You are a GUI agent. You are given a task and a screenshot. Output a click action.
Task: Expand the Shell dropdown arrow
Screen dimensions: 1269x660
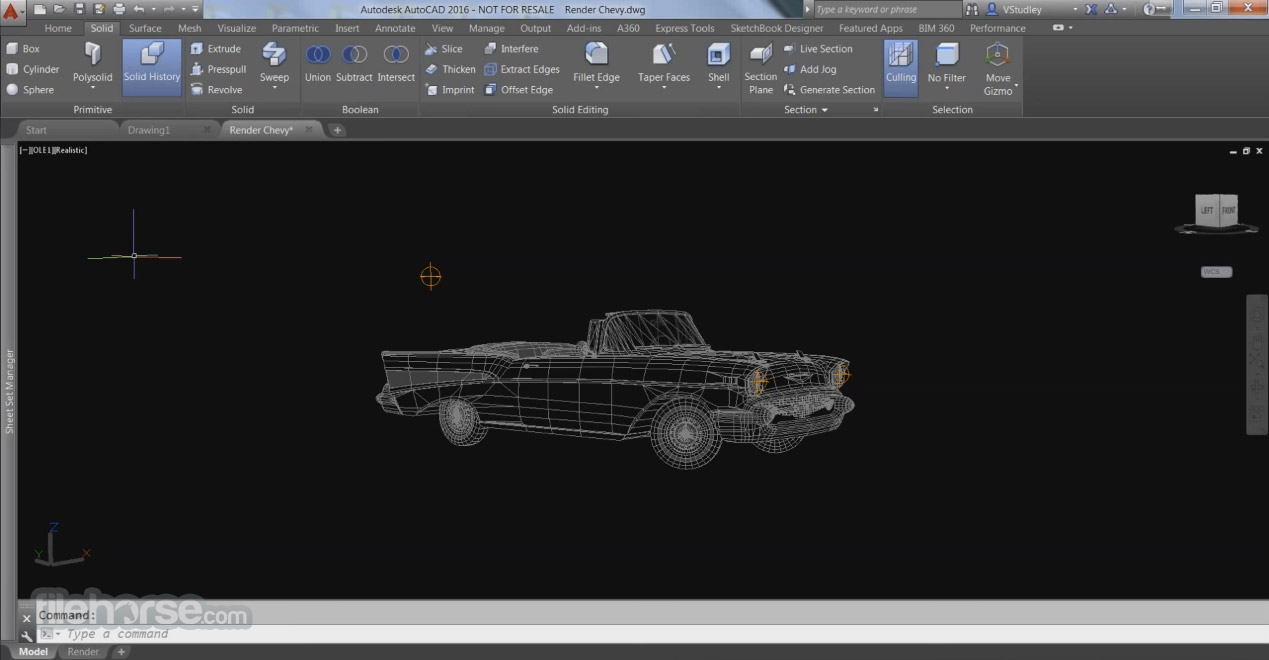point(719,88)
